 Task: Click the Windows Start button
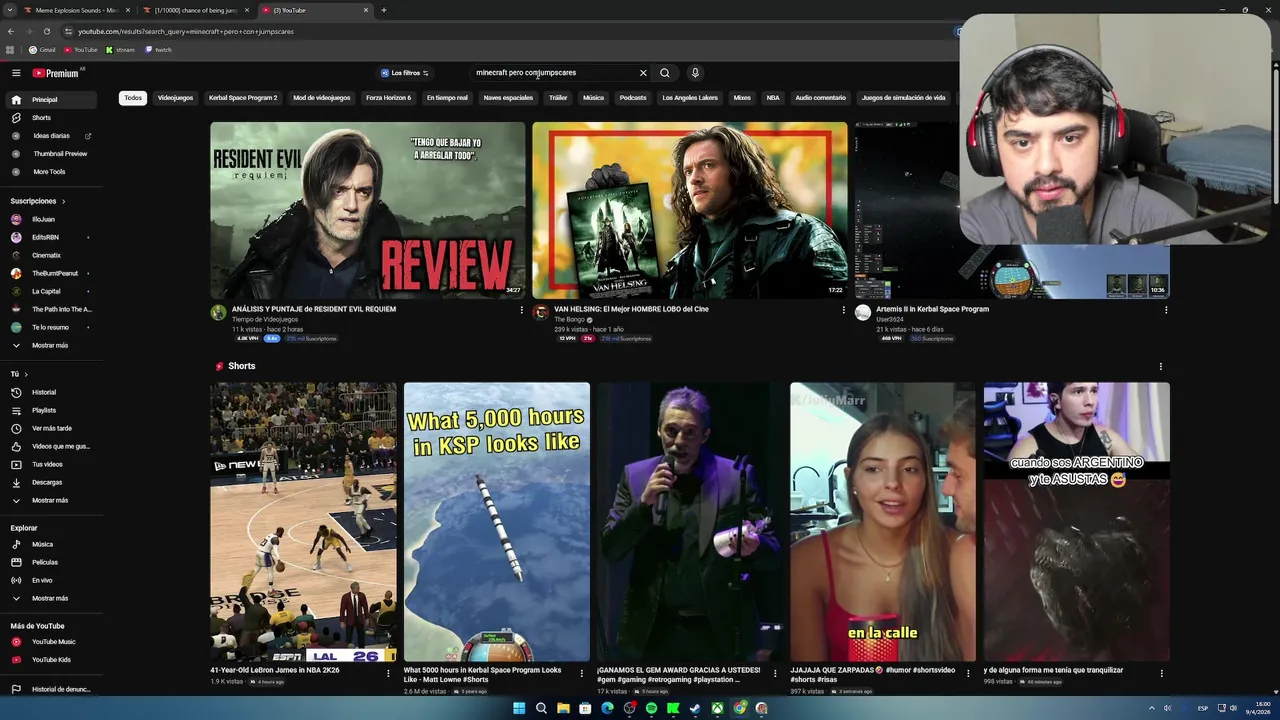(519, 708)
